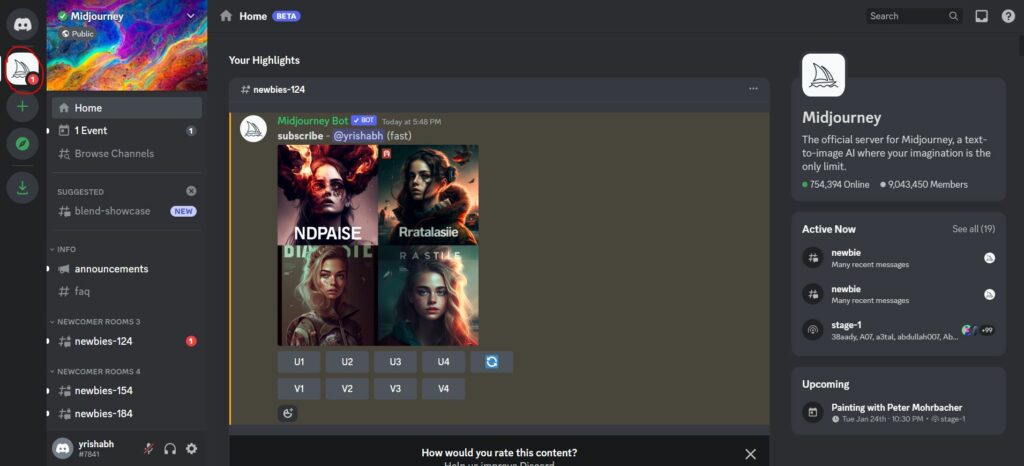The image size is (1024, 466).
Task: Click the @yrishabh mention
Action: pyautogui.click(x=358, y=136)
